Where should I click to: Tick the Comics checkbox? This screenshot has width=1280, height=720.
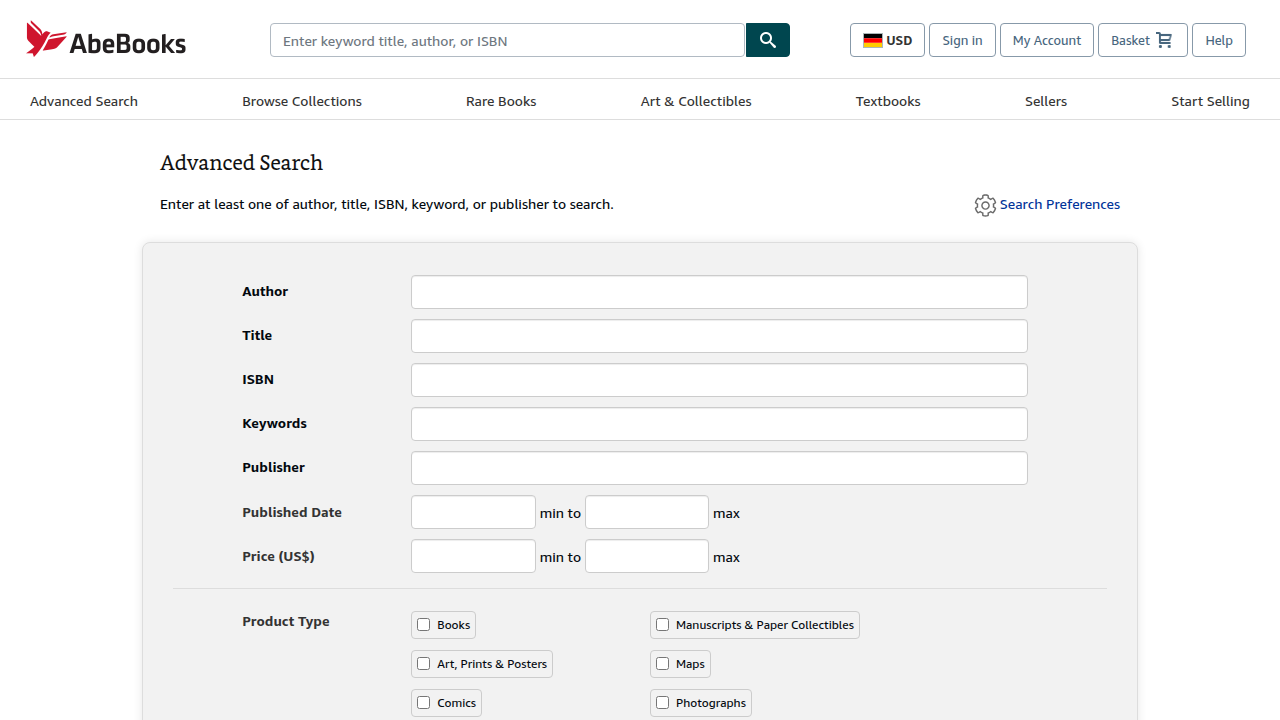[424, 703]
